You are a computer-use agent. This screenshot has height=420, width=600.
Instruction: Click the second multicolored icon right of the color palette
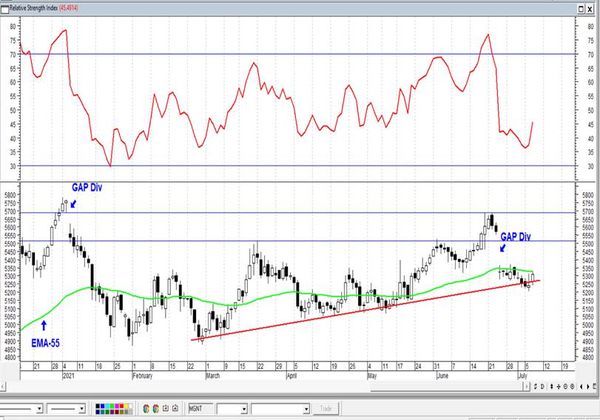[x=156, y=409]
